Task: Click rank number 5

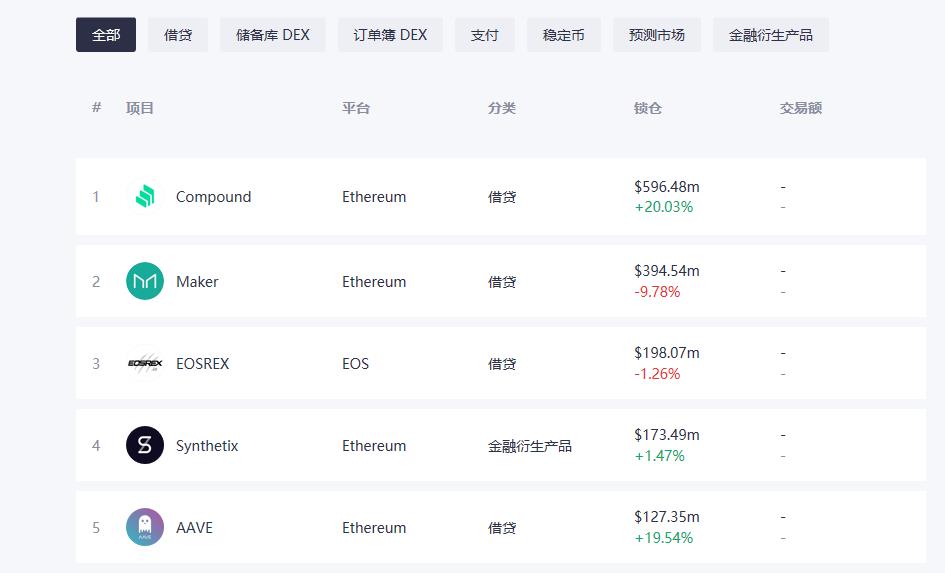Action: coord(96,528)
